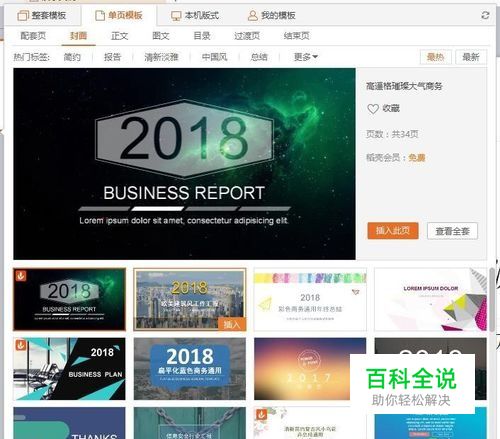Select the chain-locked door template thumbnail
The image size is (500, 439).
click(190, 423)
